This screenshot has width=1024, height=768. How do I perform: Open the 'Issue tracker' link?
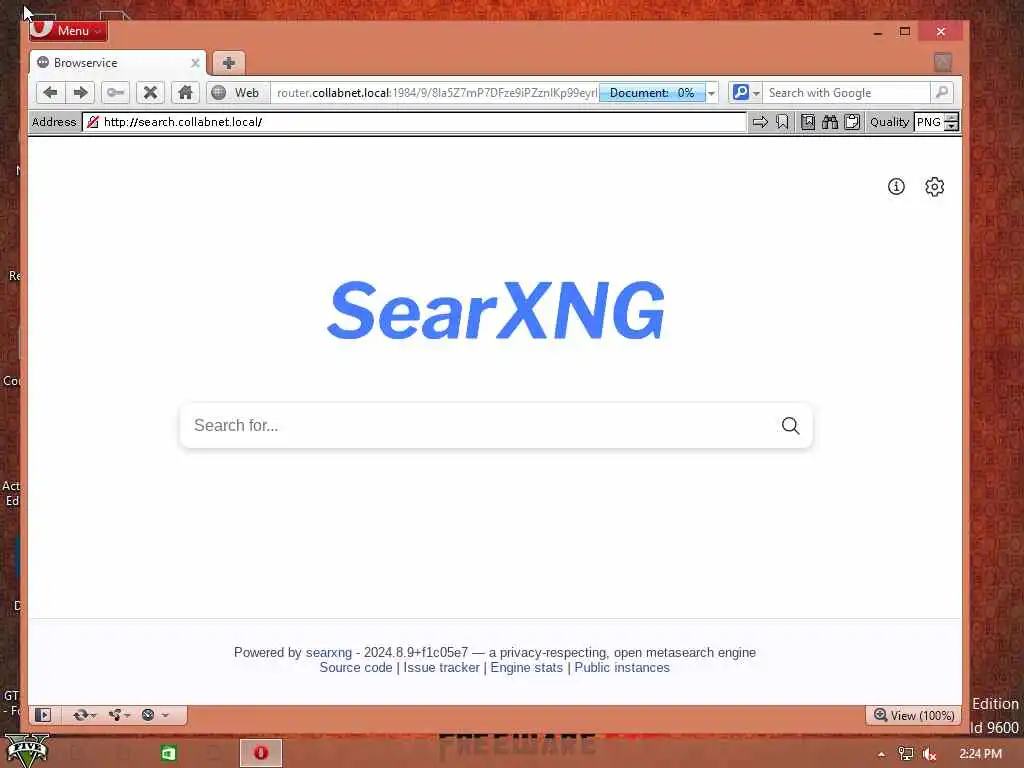[x=441, y=667]
